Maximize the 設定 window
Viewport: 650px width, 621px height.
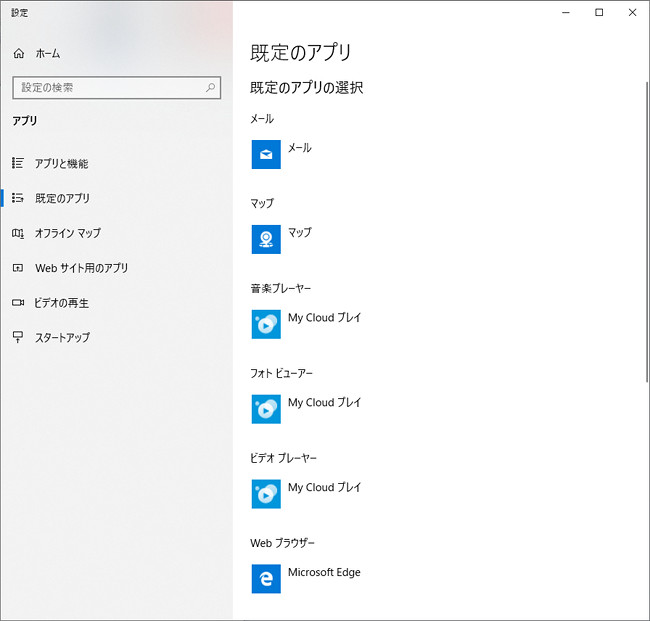[599, 12]
